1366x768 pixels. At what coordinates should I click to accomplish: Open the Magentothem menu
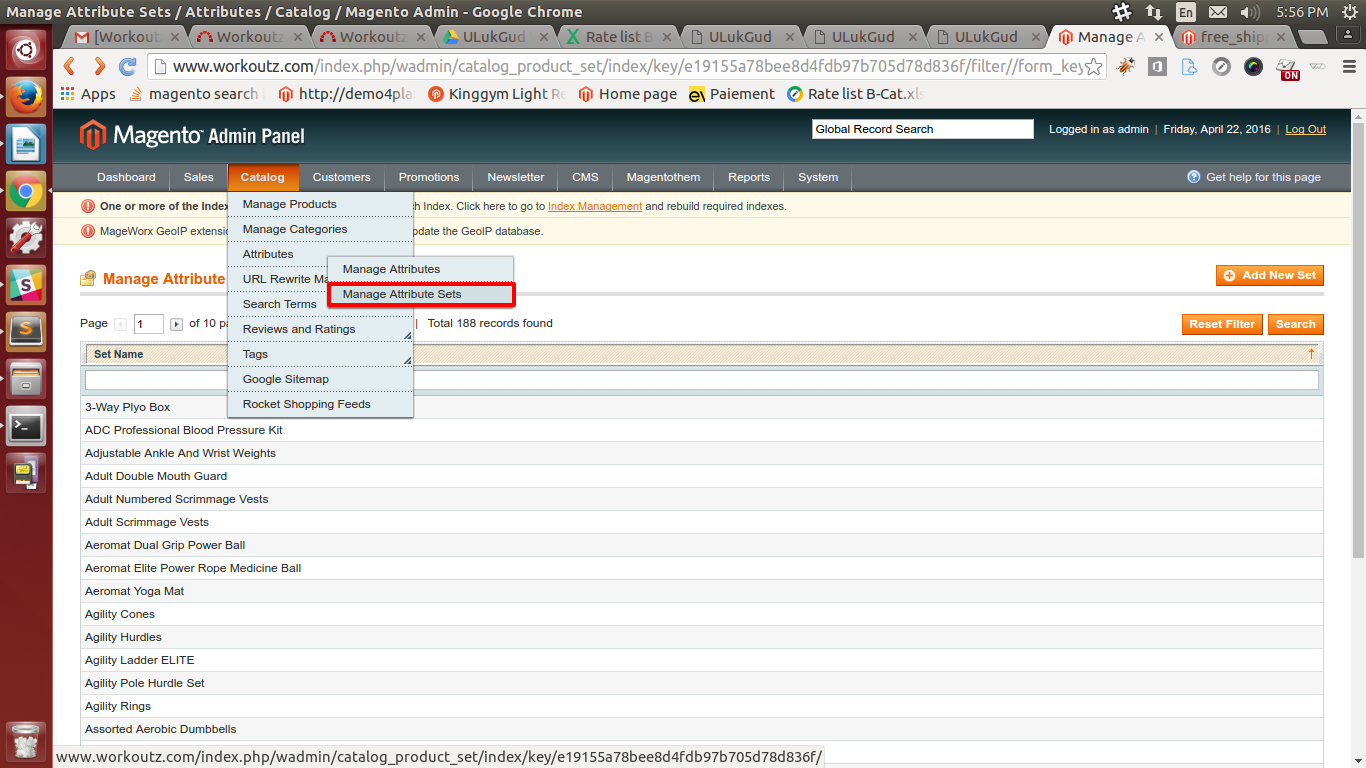click(x=663, y=177)
